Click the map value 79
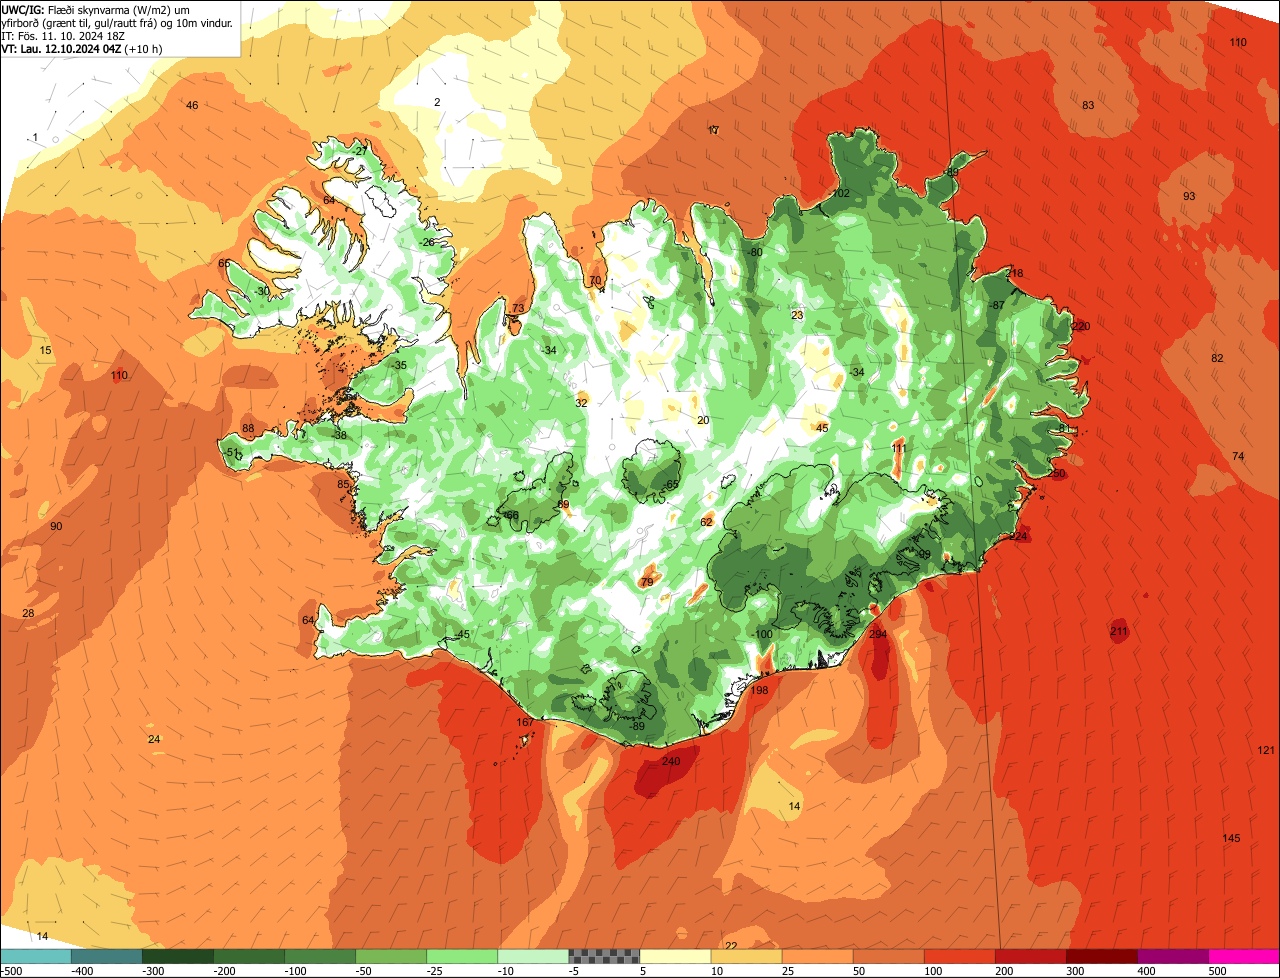1280x978 pixels. pyautogui.click(x=647, y=582)
